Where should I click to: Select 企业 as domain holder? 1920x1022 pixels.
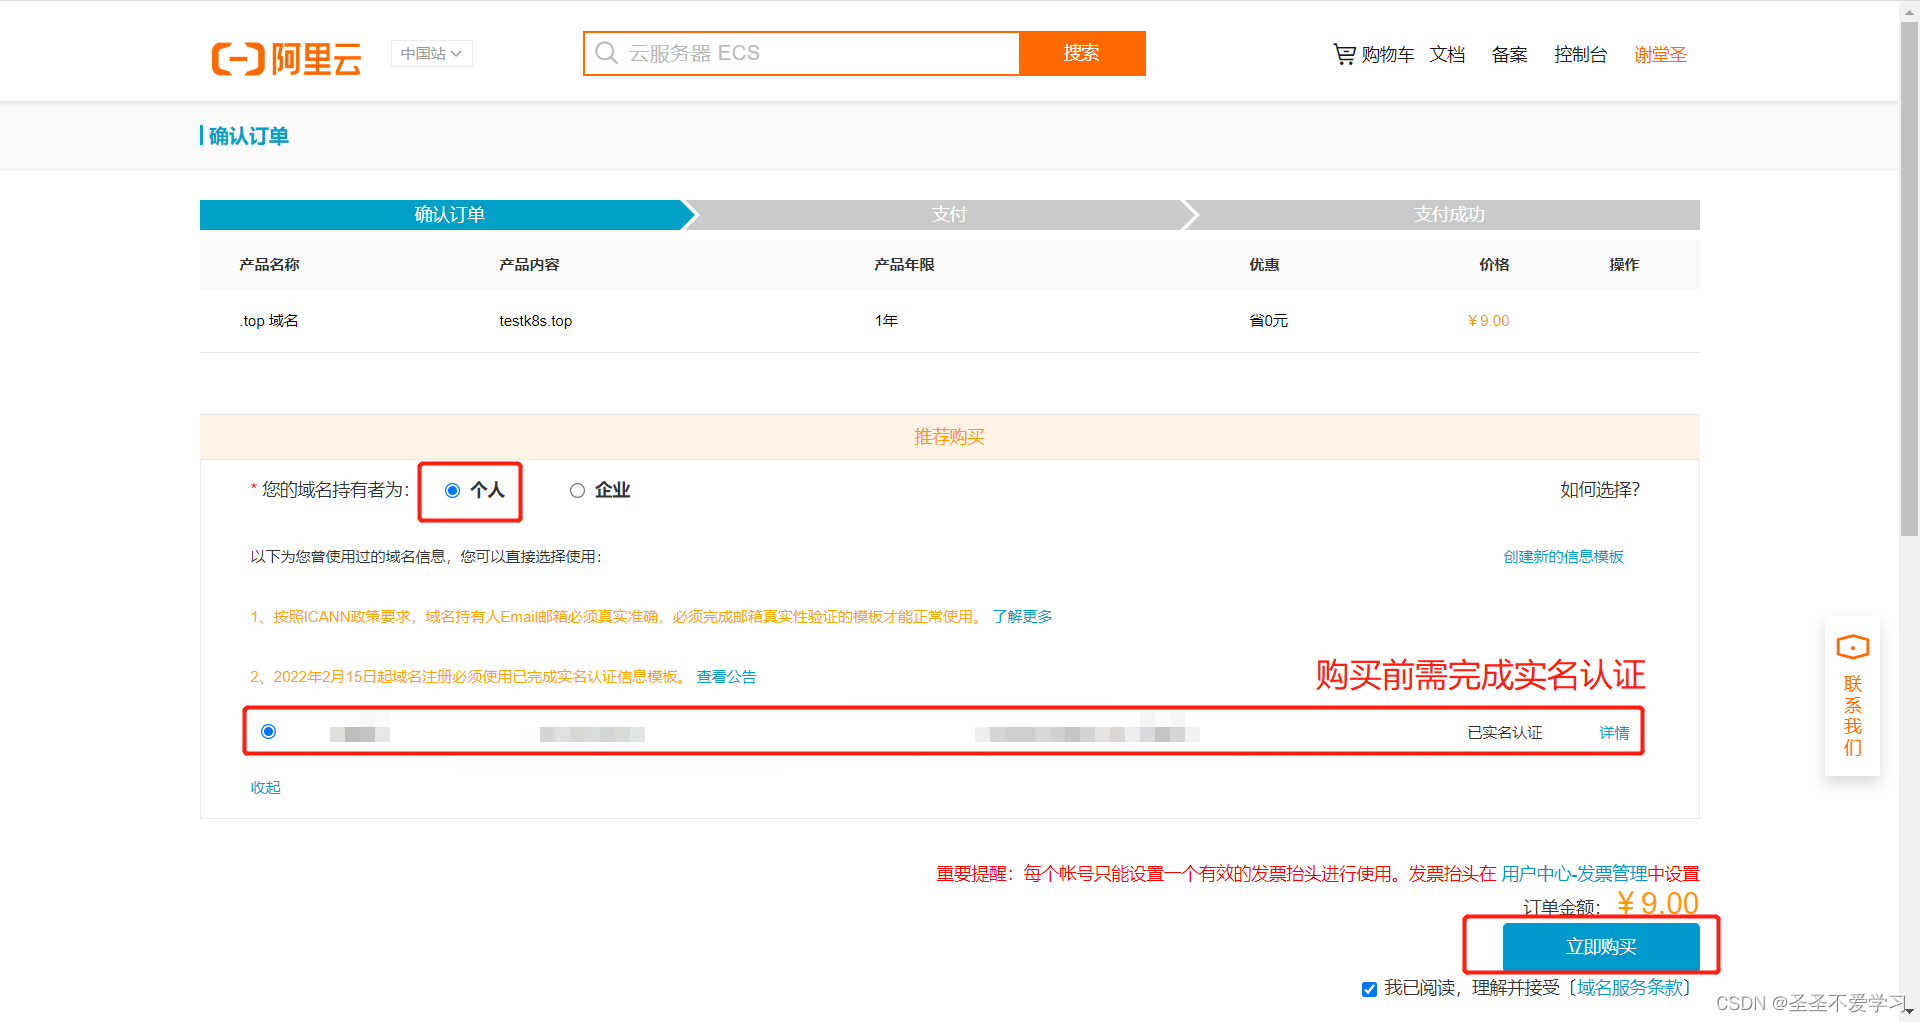[x=577, y=490]
